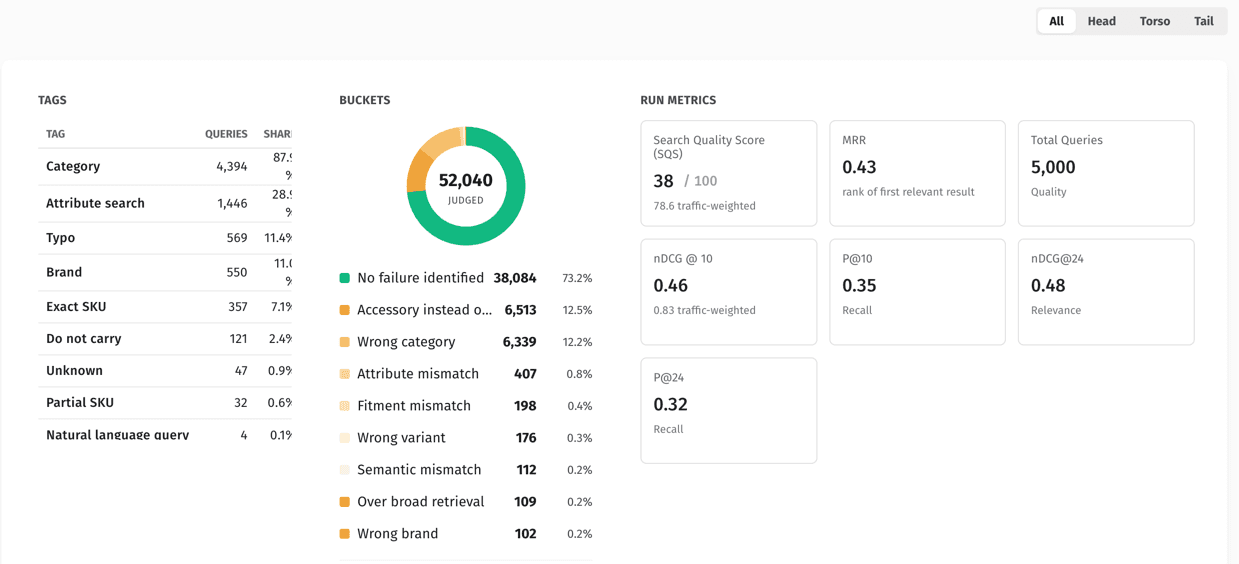Click the MRR metric card
1239x564 pixels.
click(x=917, y=173)
